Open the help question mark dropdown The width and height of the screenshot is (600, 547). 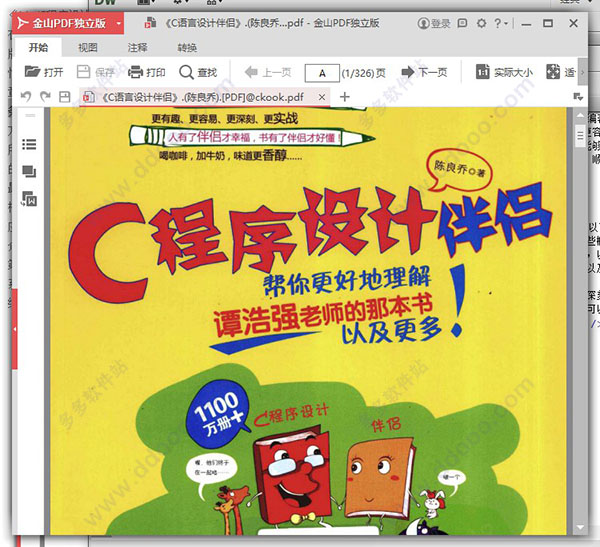(x=501, y=23)
